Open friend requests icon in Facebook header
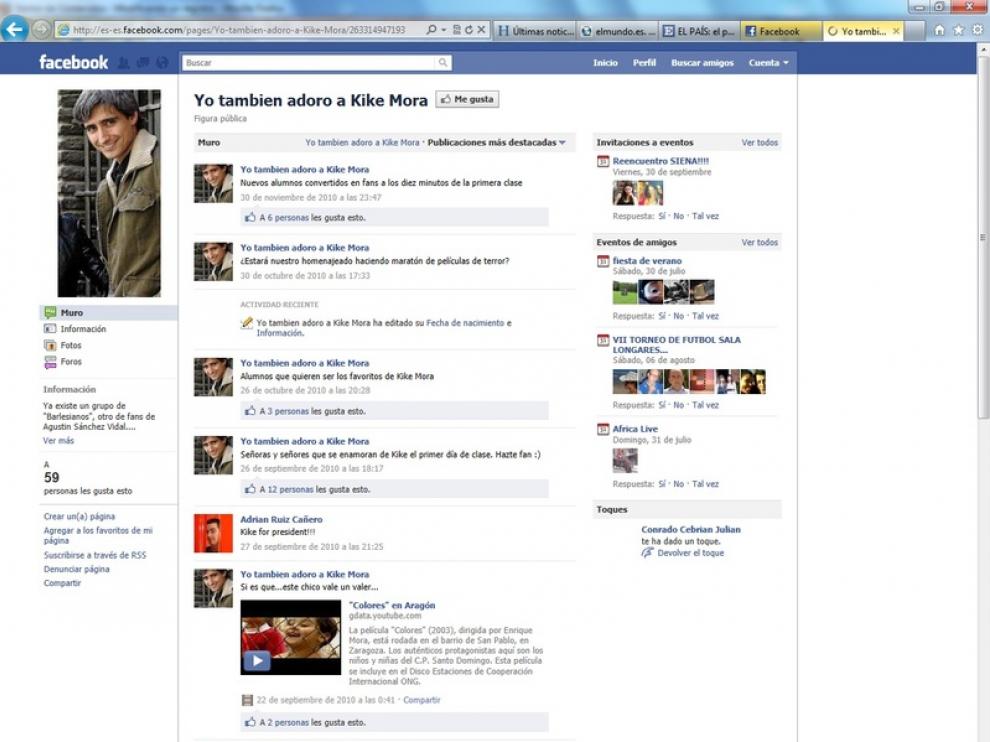 click(124, 63)
